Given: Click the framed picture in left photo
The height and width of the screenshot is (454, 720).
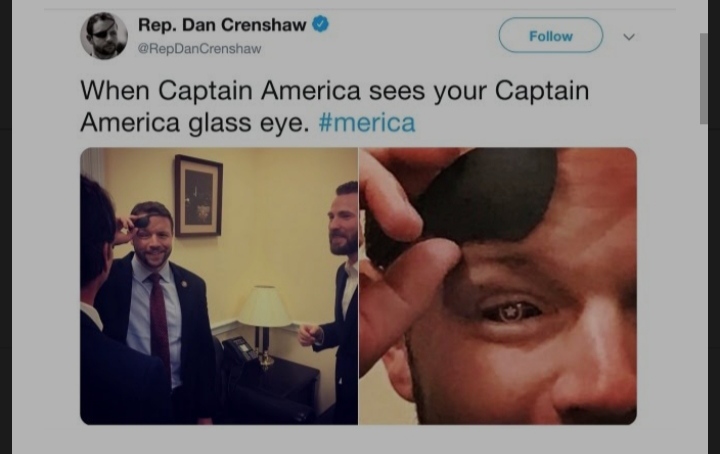Looking at the screenshot, I should point(198,196).
